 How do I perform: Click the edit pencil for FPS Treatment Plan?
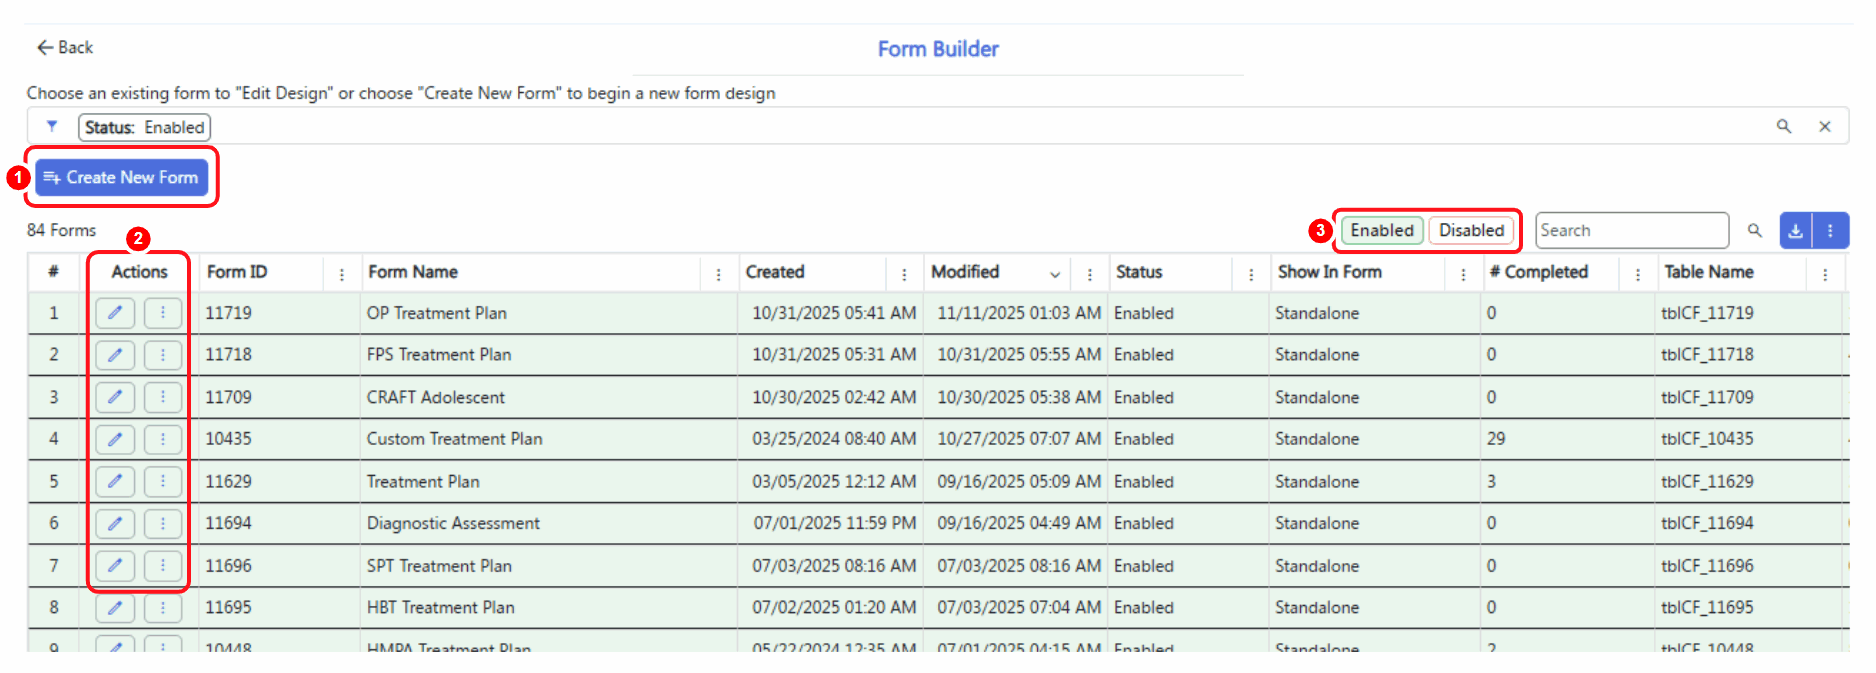click(x=115, y=355)
